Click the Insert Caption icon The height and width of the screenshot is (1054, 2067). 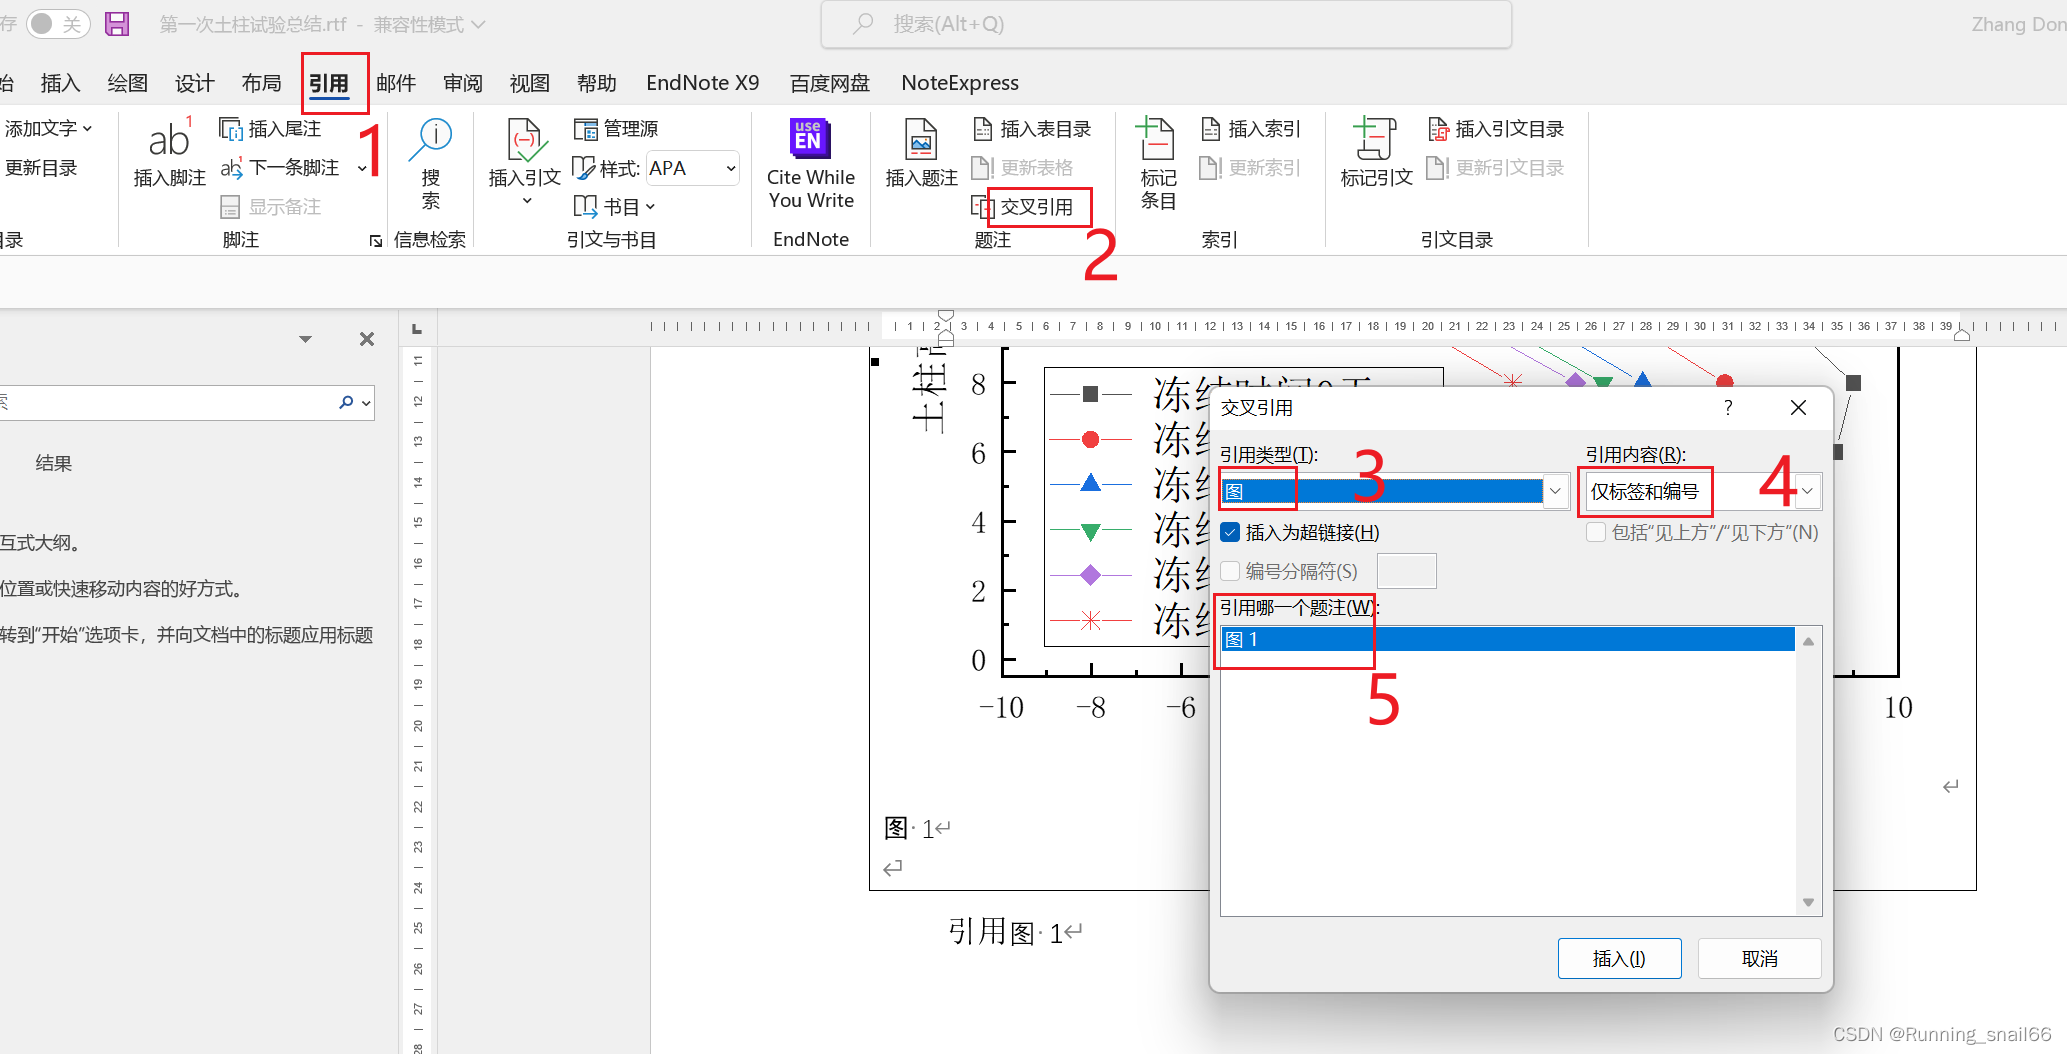tap(921, 140)
